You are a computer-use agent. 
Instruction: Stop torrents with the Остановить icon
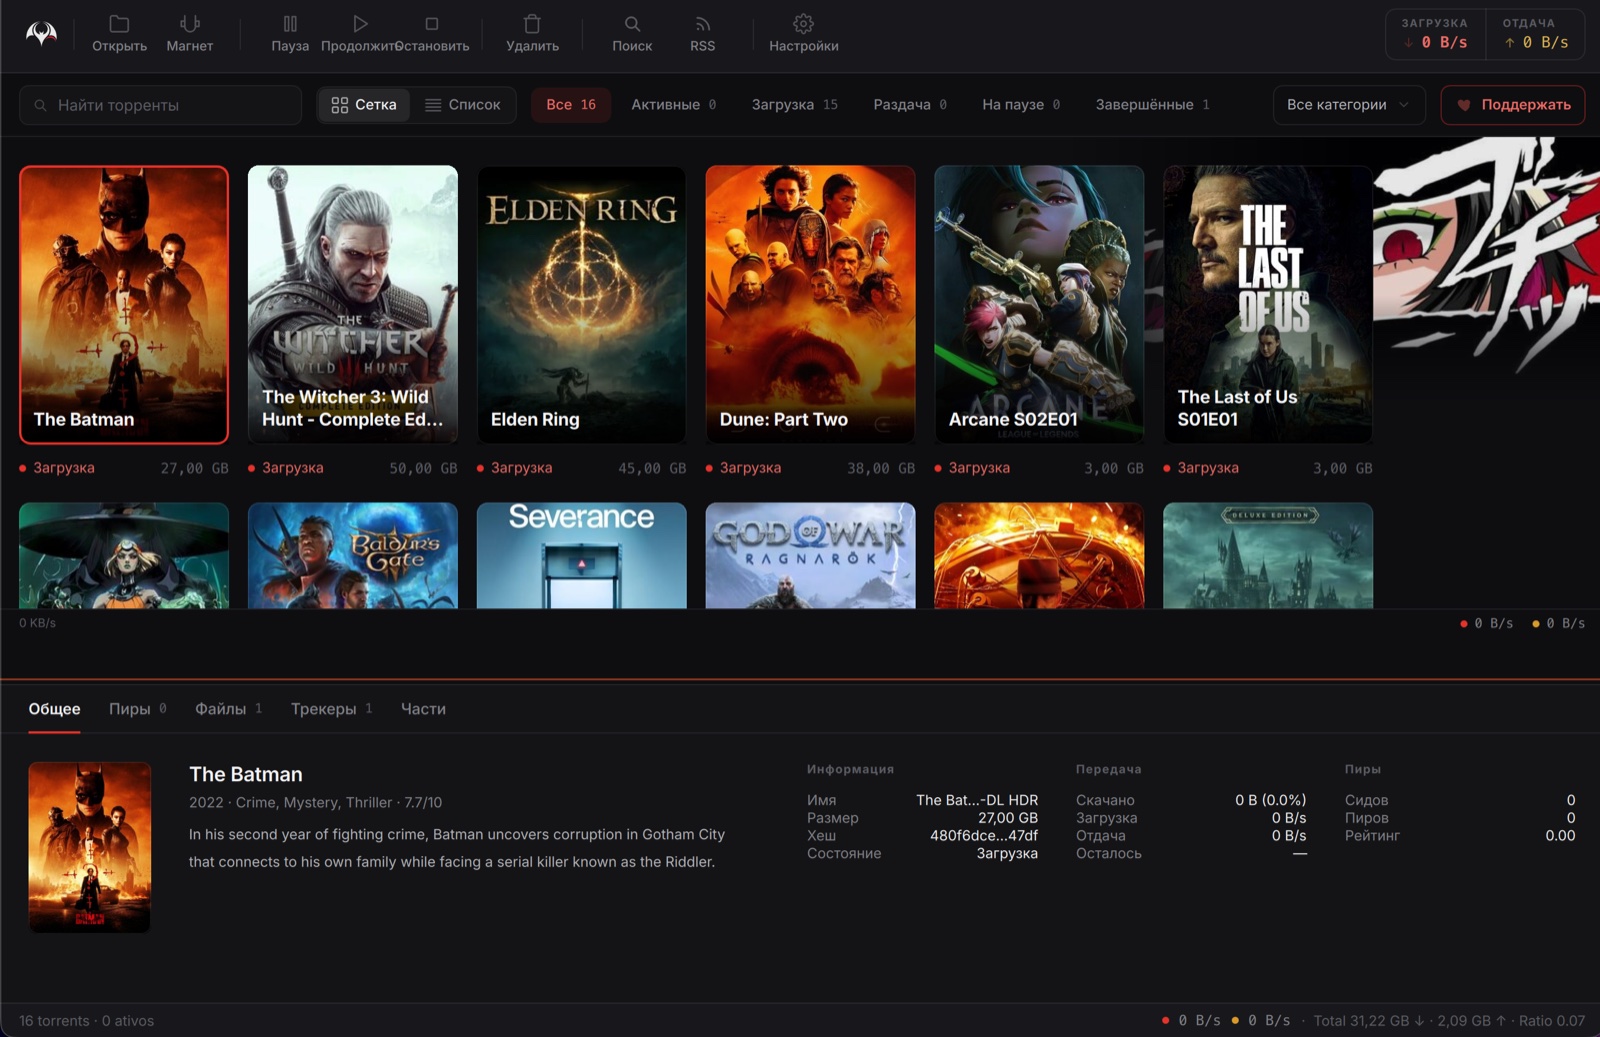tap(432, 23)
